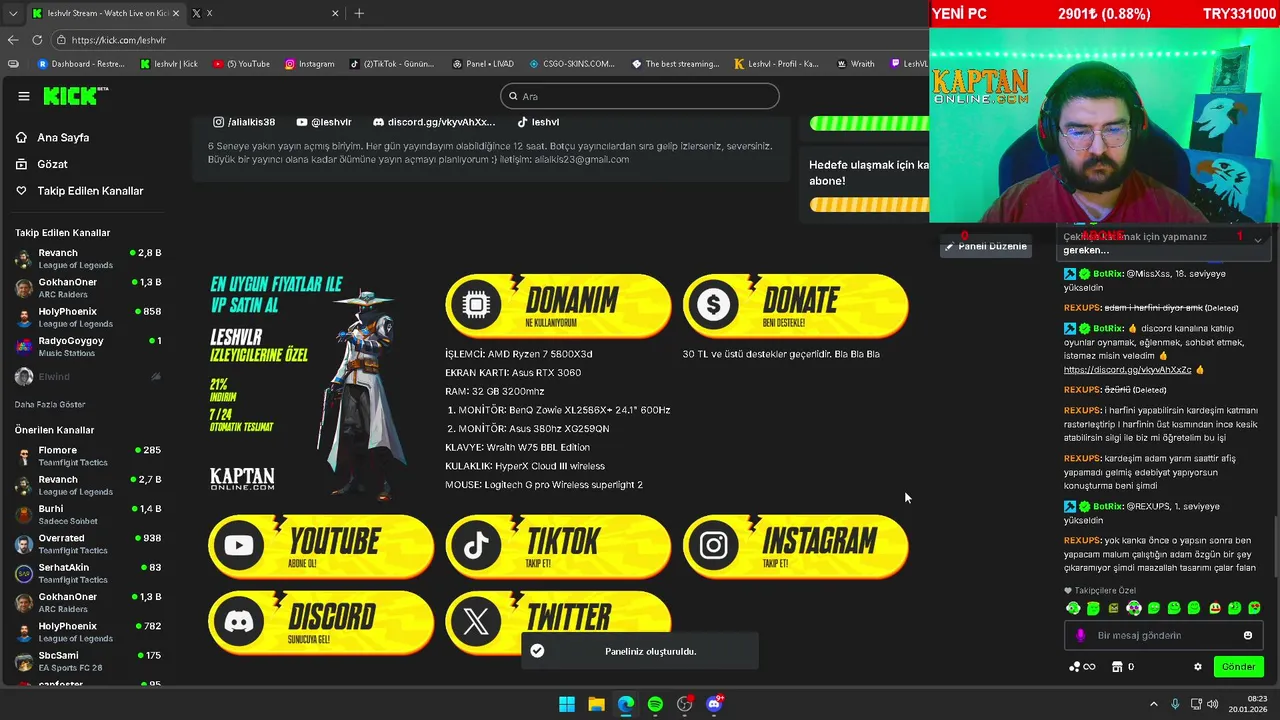This screenshot has width=1280, height=720.
Task: Open the Instagram bookmark
Action: [310, 64]
